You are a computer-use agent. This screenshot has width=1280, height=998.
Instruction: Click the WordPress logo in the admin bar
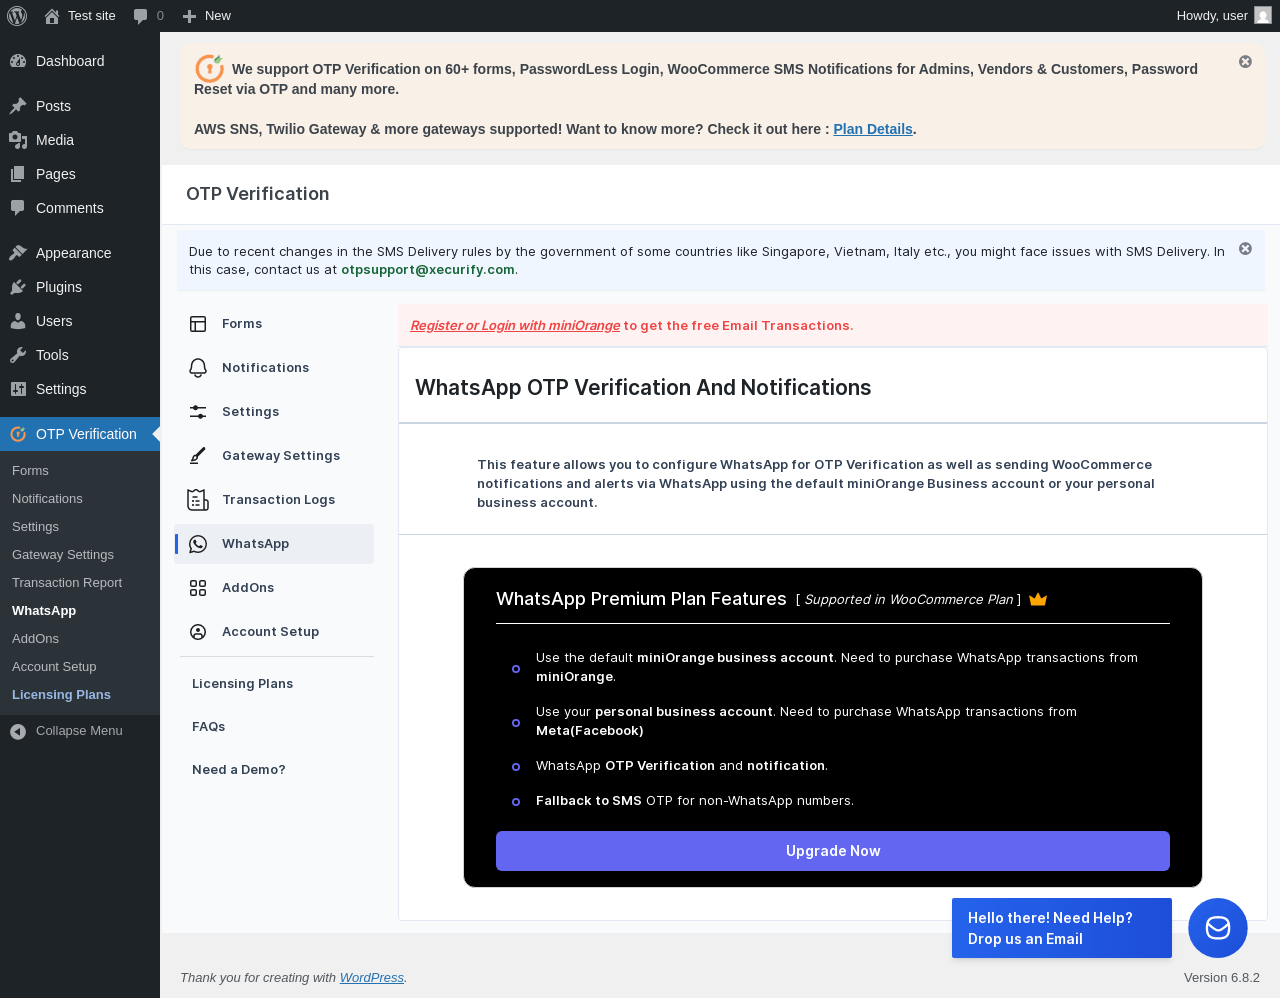click(17, 16)
